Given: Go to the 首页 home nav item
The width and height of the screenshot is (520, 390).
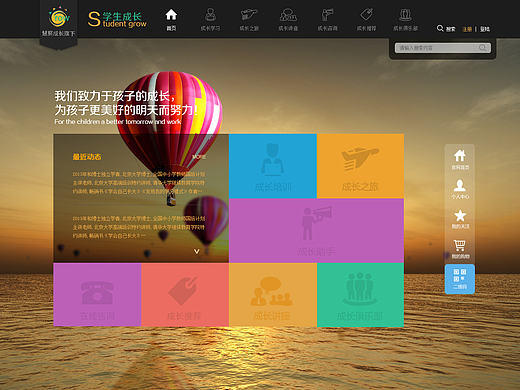Looking at the screenshot, I should pyautogui.click(x=171, y=20).
